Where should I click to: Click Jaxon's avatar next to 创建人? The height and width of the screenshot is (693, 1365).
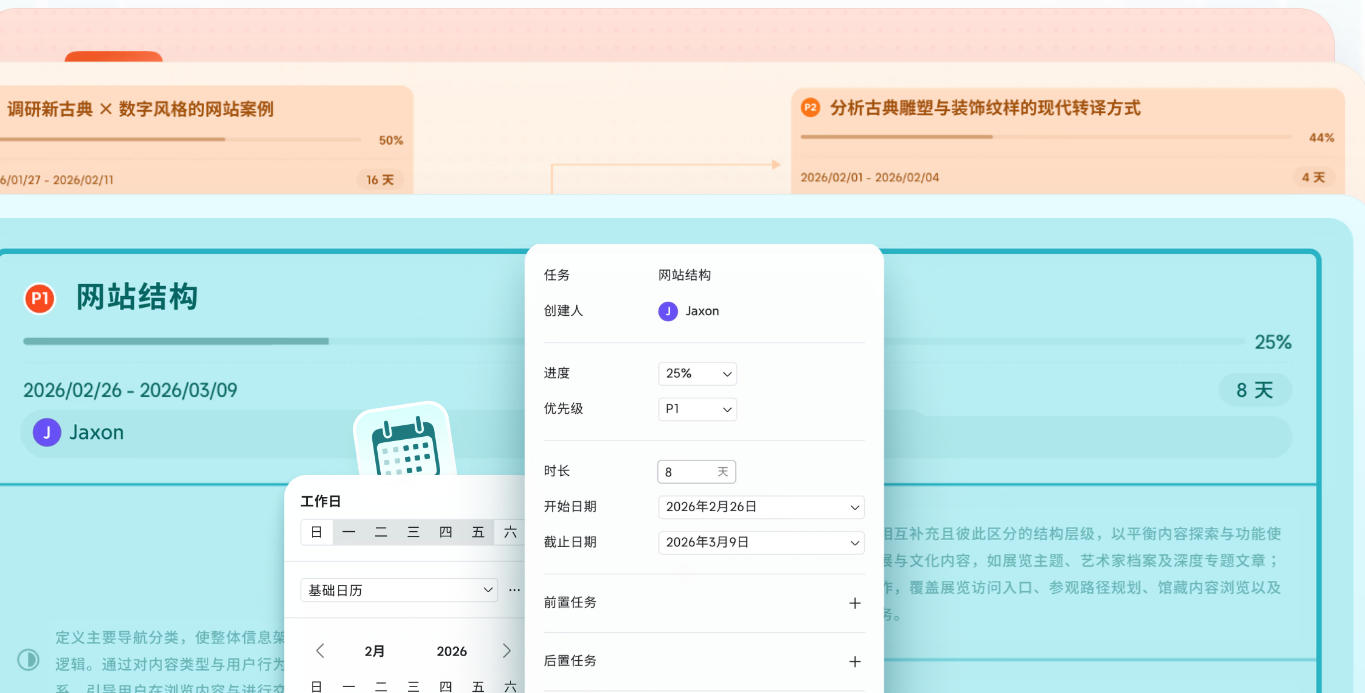[667, 311]
